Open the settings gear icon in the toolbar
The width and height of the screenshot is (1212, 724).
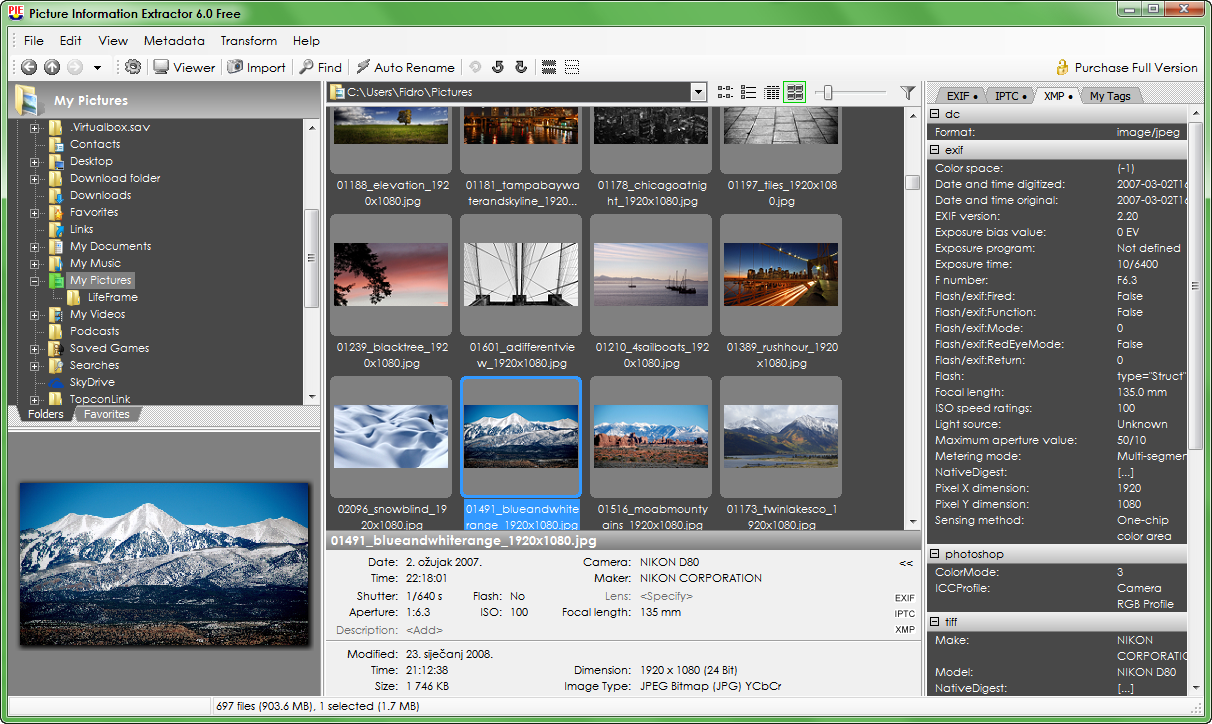[x=132, y=67]
